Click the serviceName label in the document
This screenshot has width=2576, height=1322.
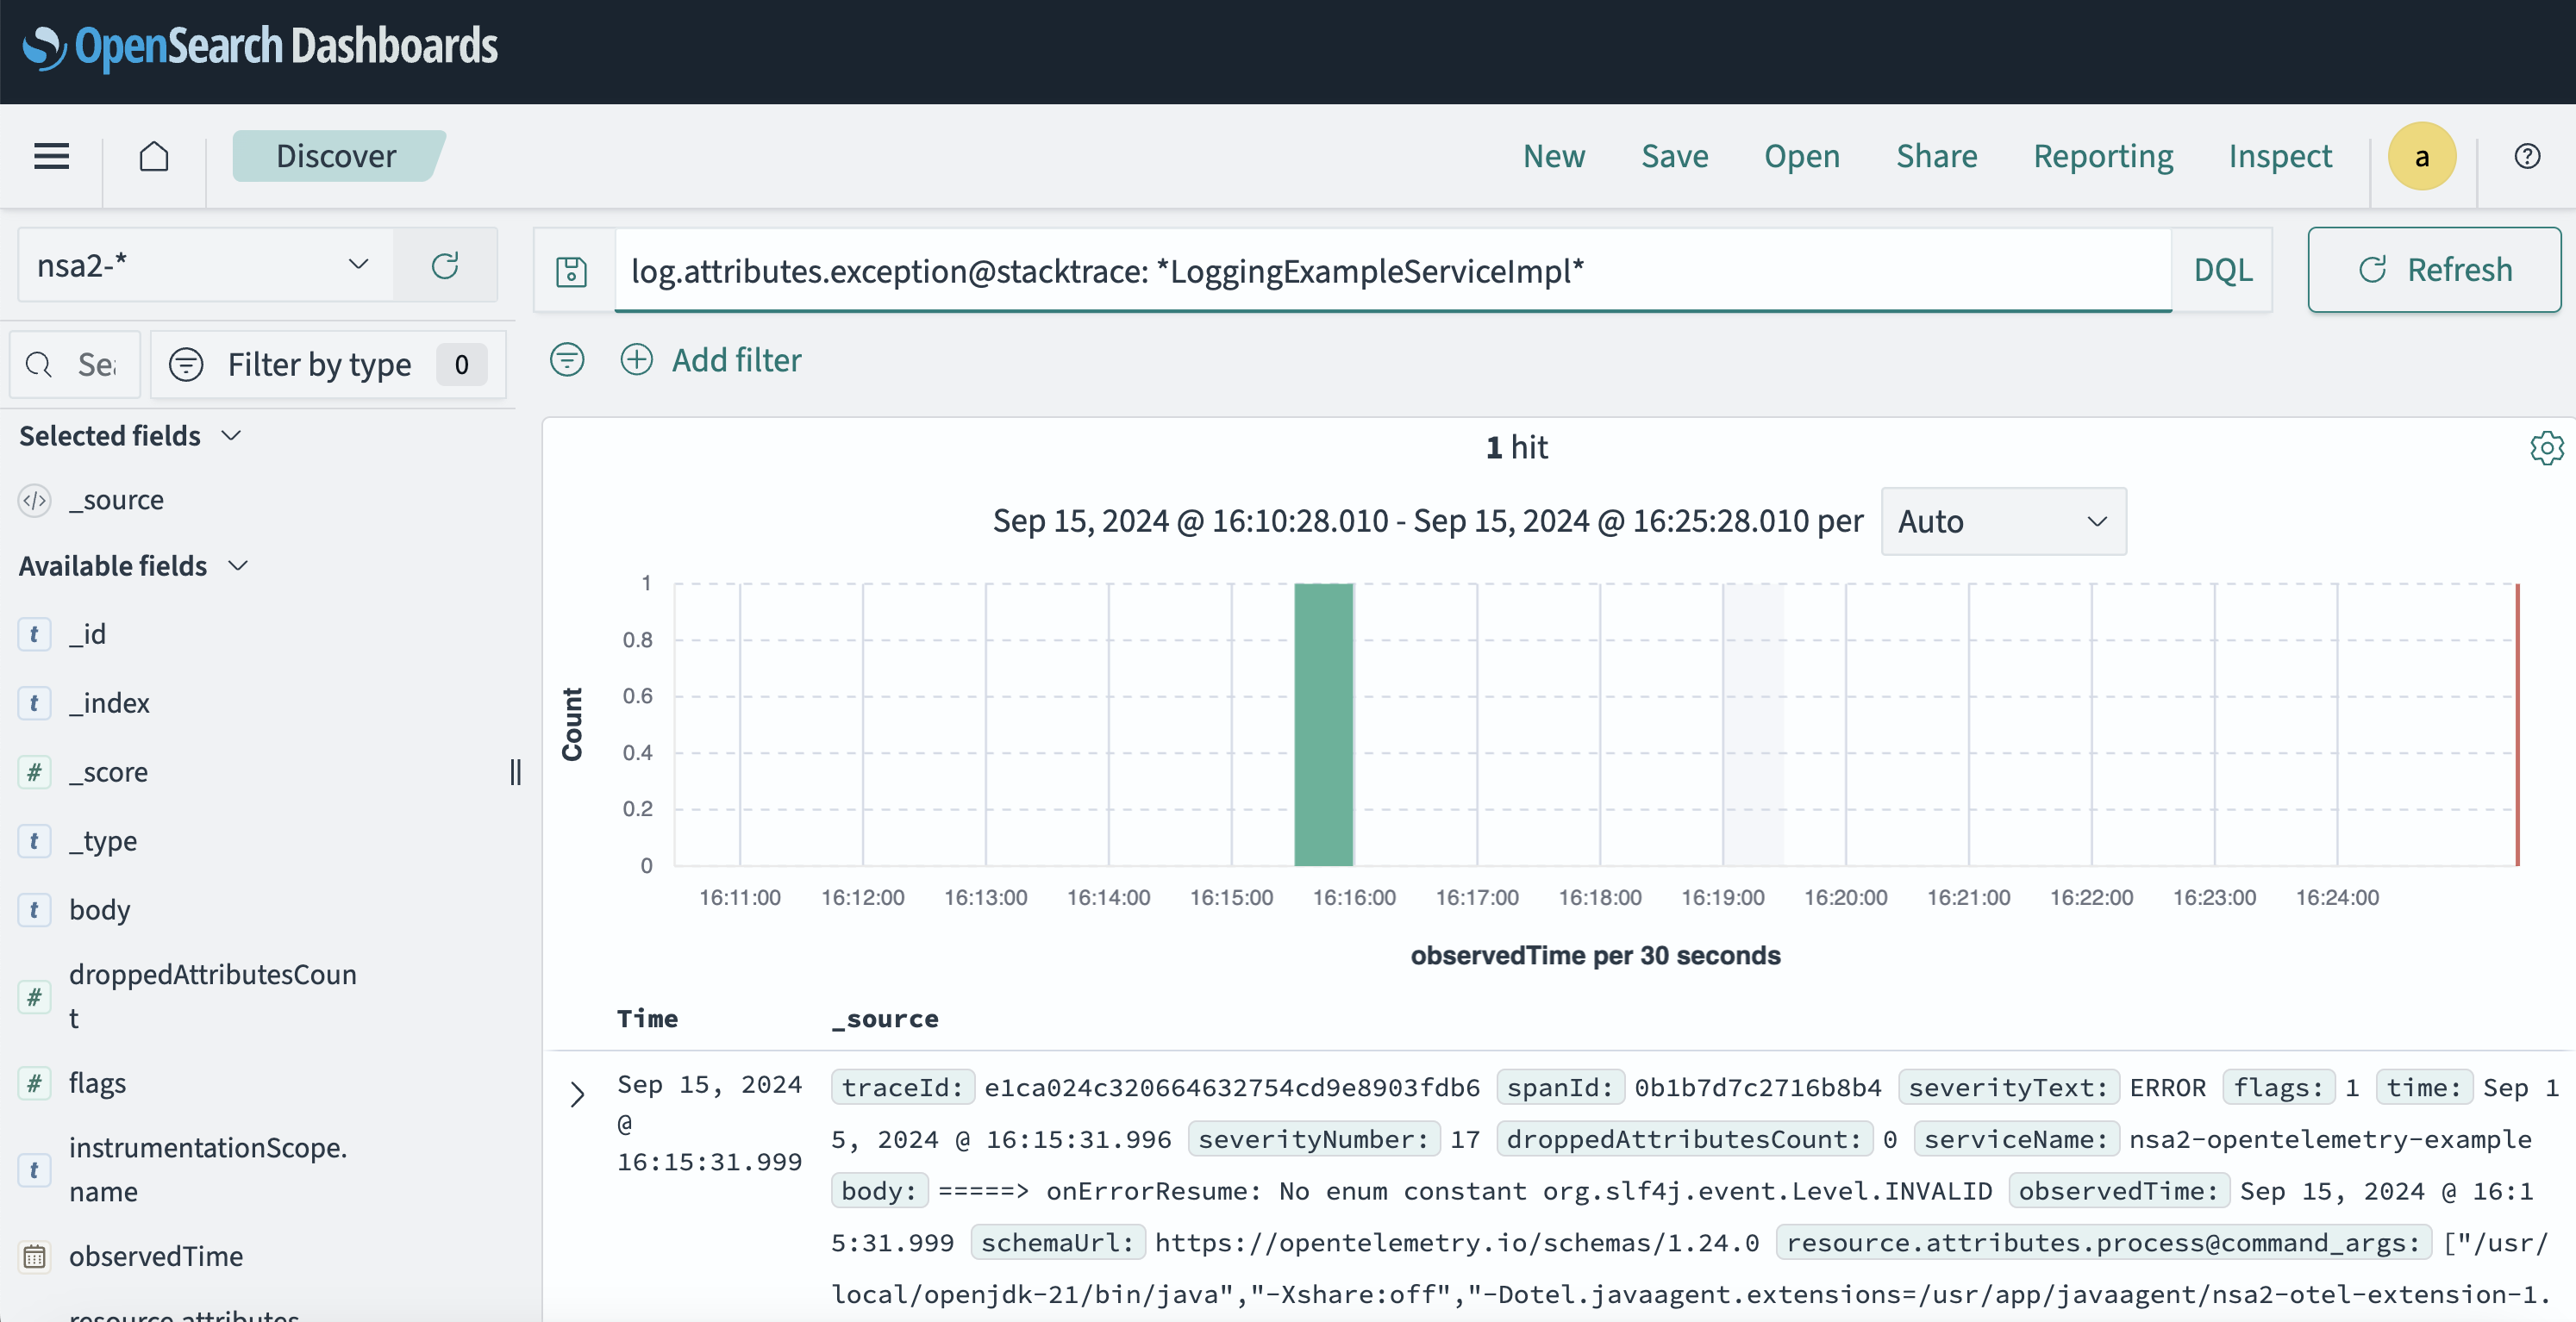pyautogui.click(x=2016, y=1140)
